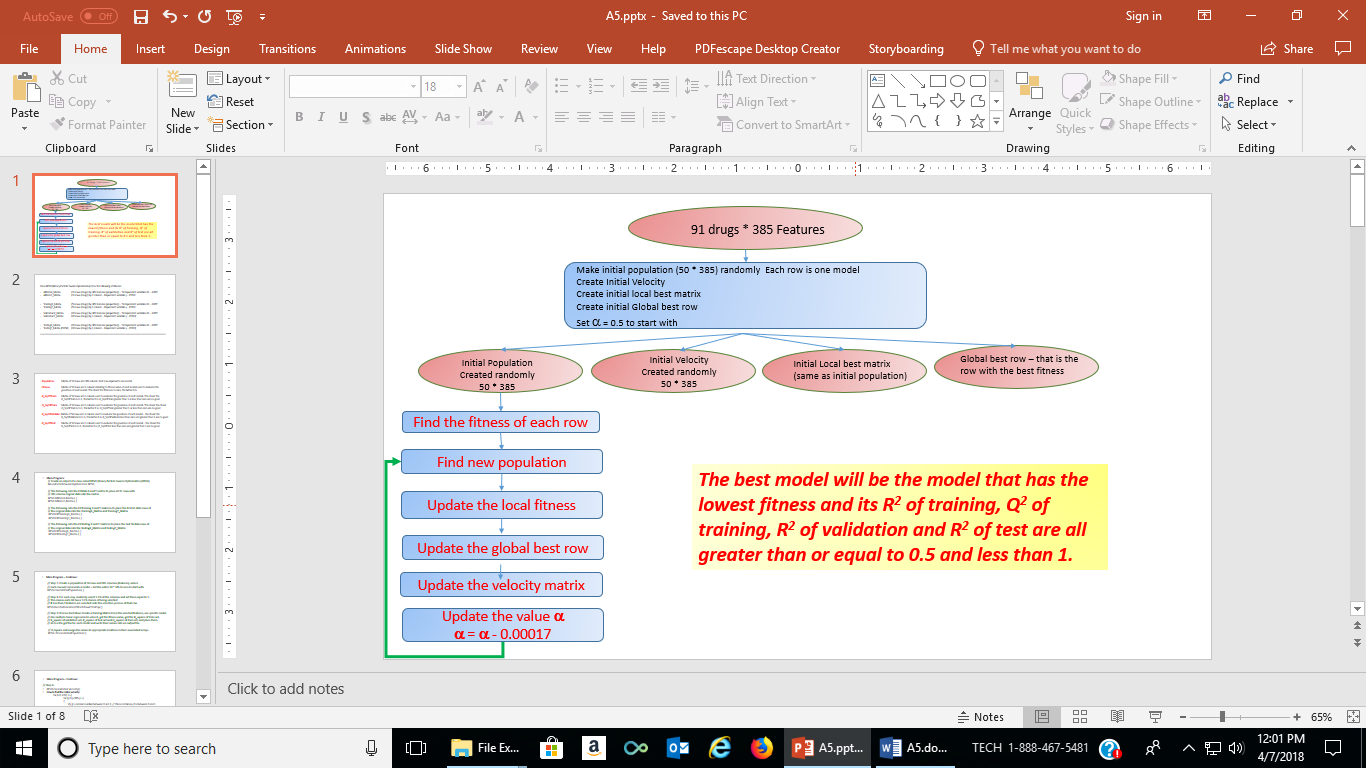This screenshot has width=1366, height=768.
Task: Click the Reset slide button
Action: pyautogui.click(x=231, y=102)
